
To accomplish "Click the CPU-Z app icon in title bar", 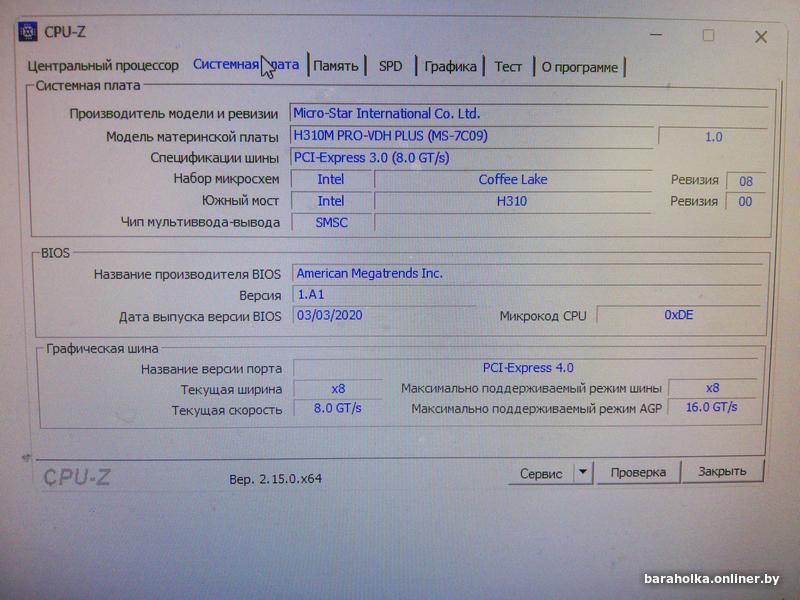I will [x=28, y=32].
